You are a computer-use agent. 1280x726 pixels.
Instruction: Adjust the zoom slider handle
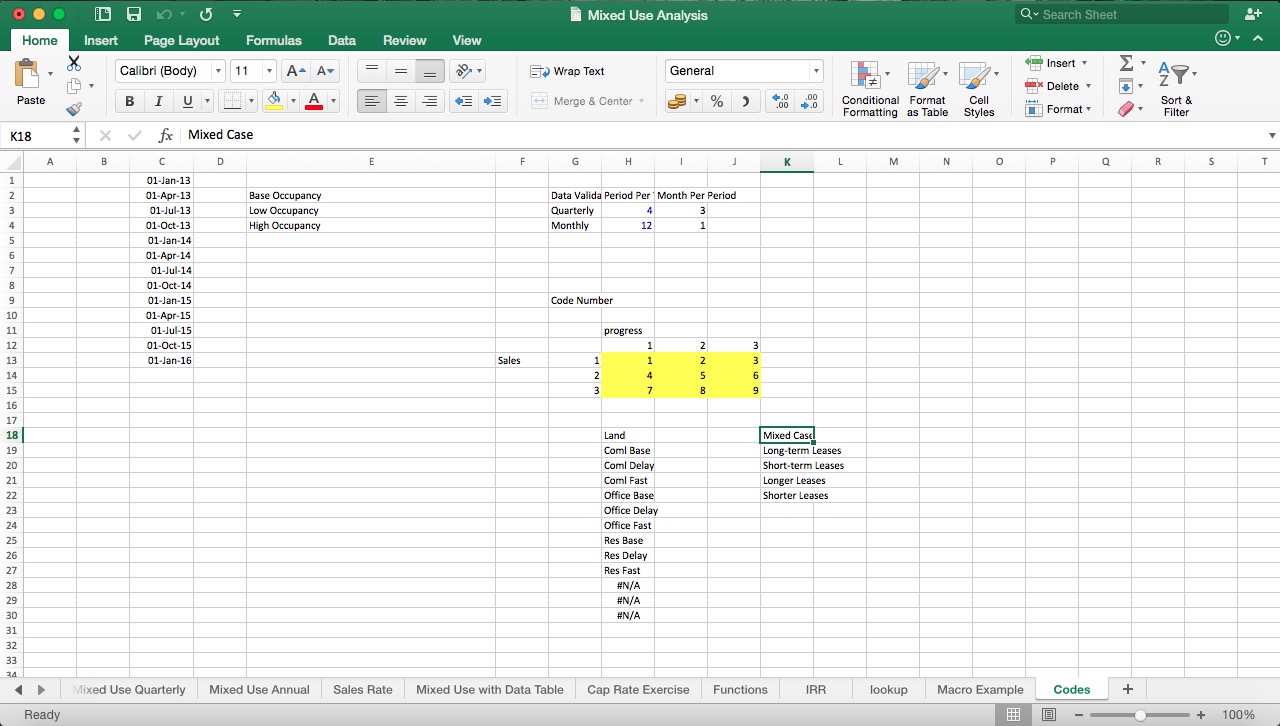pos(1140,715)
